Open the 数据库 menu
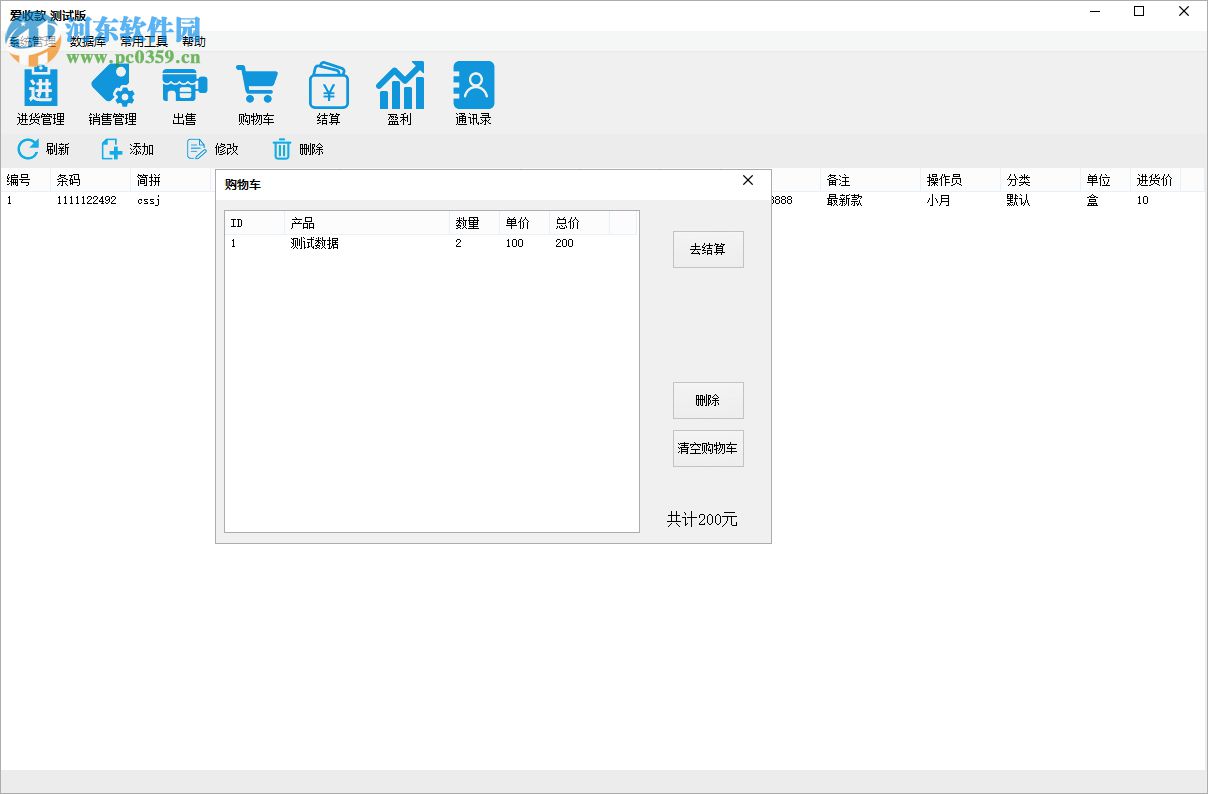Screen dimensions: 1208x794 pyautogui.click(x=88, y=41)
